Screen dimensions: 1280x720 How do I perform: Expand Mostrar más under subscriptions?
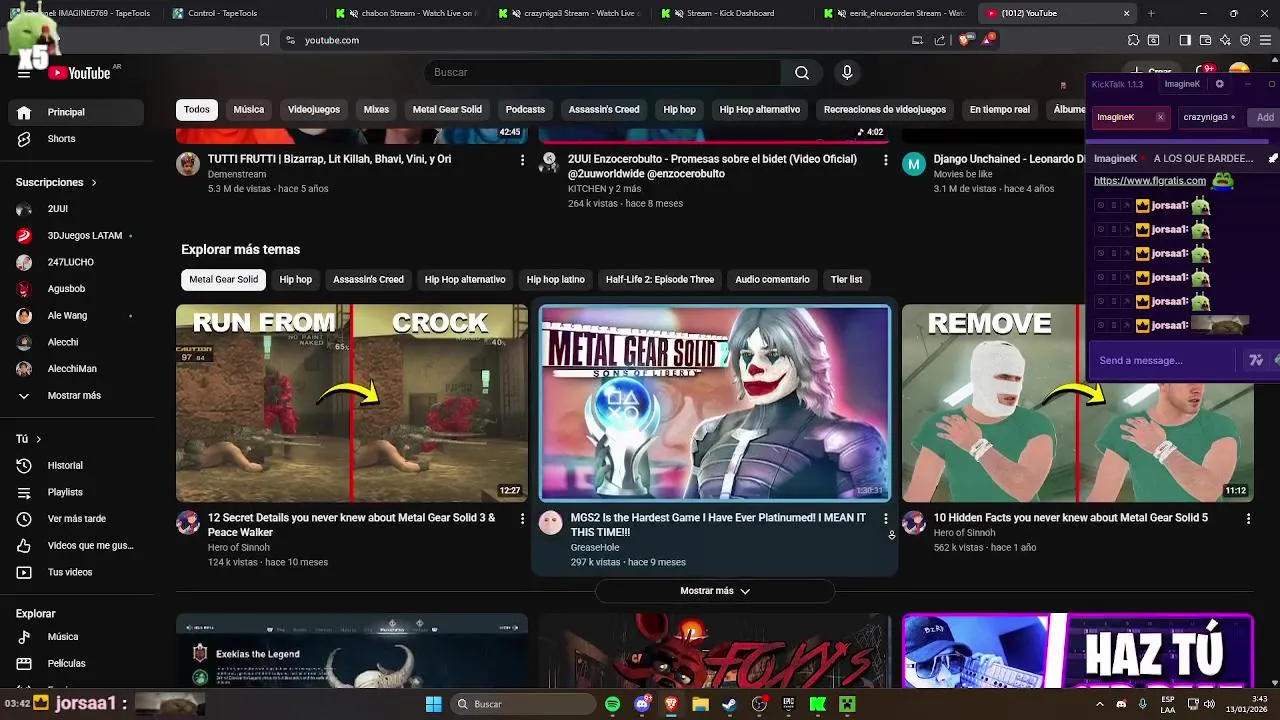tap(76, 396)
